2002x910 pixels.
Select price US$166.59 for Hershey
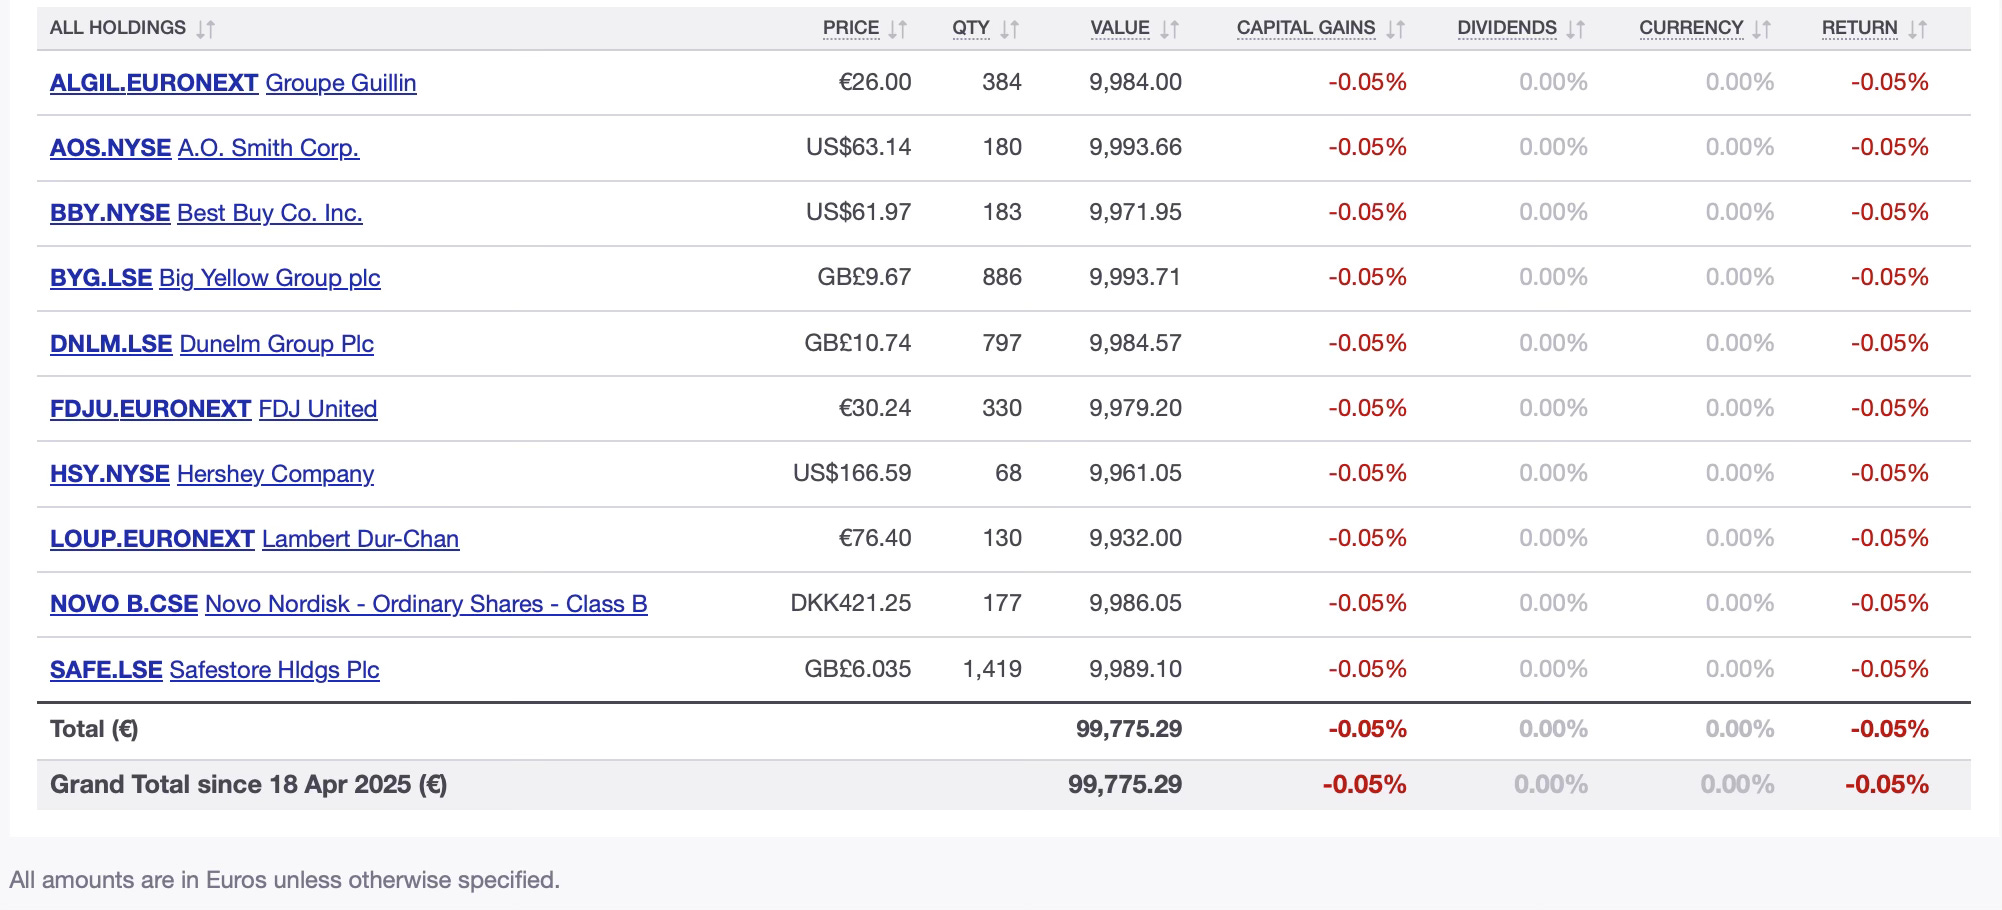coord(852,473)
